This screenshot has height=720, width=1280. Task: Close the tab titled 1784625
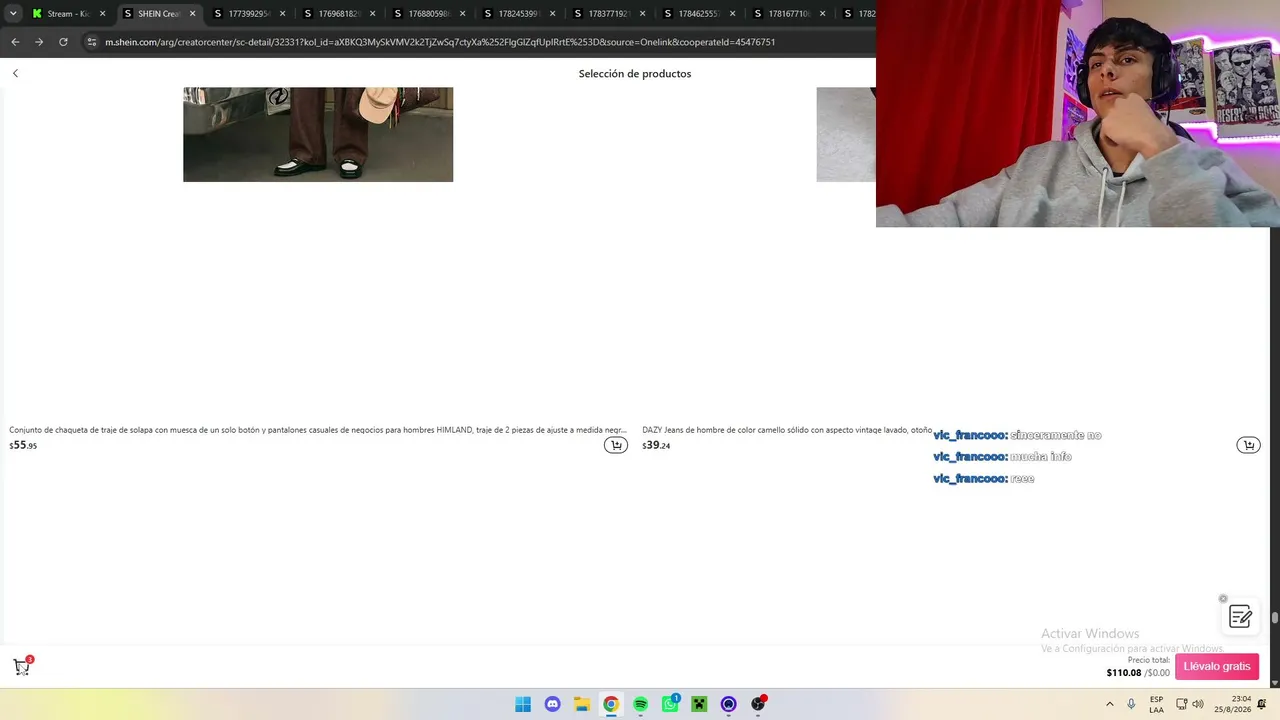(x=732, y=14)
